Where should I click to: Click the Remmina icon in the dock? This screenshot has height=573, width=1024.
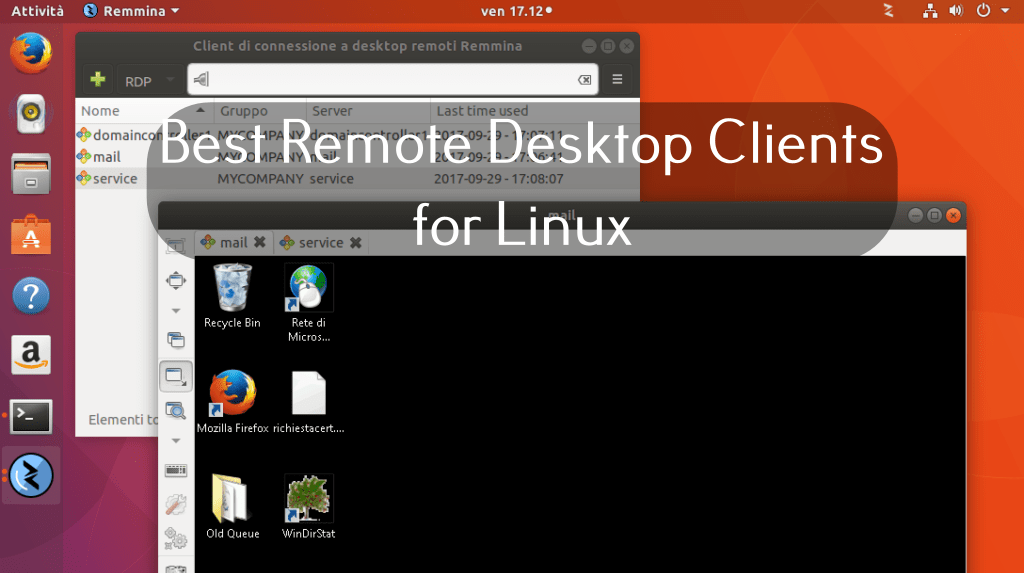[x=31, y=475]
